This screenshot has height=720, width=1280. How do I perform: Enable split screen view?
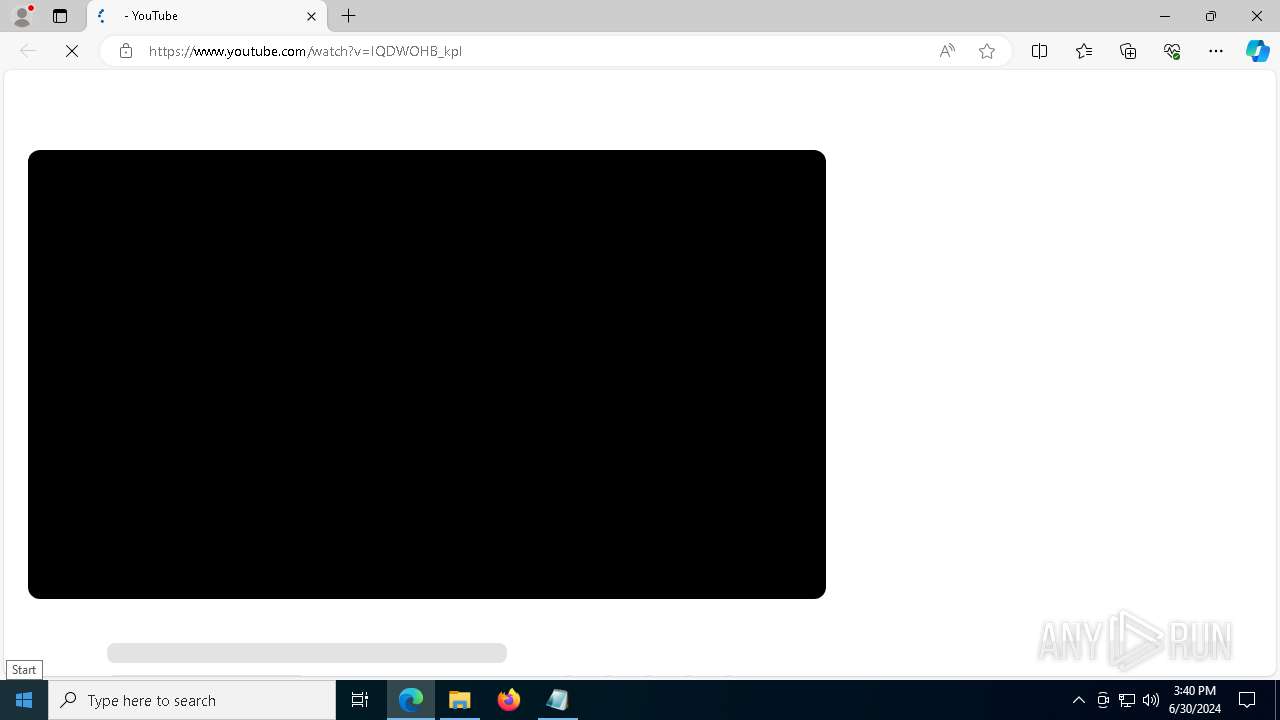[1039, 51]
